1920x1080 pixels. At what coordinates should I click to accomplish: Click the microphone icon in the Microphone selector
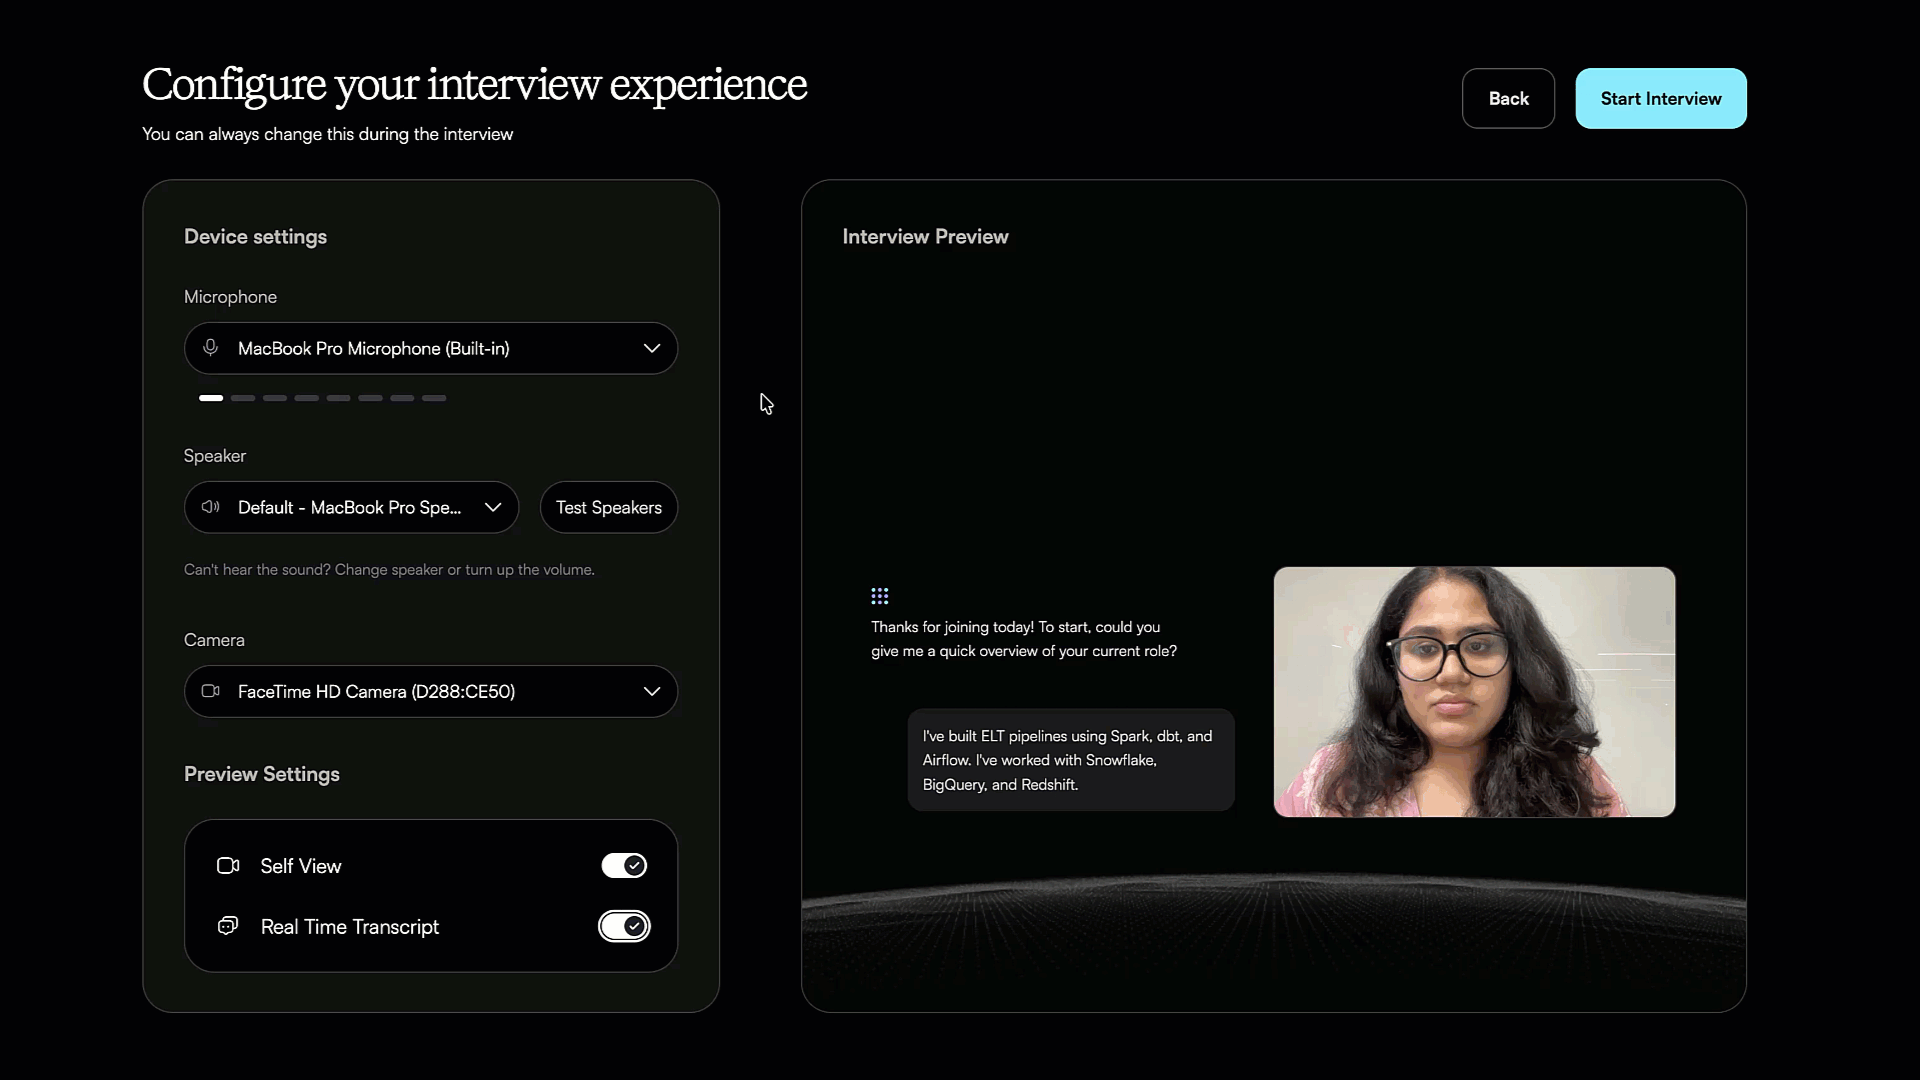210,348
